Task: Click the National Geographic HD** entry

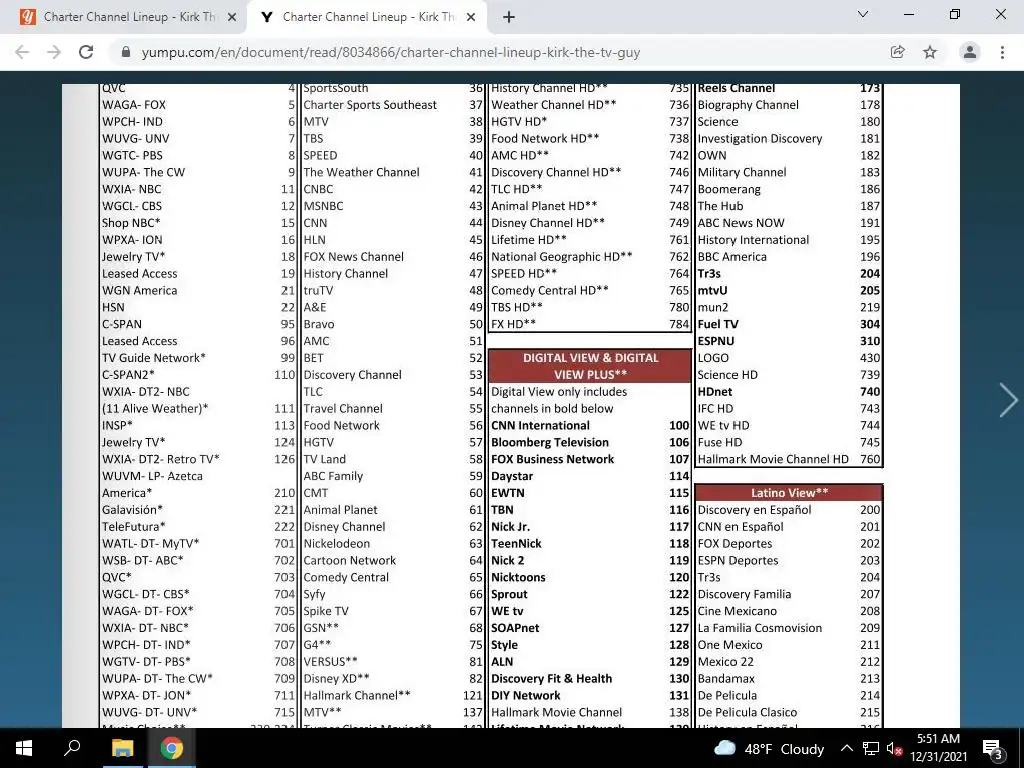Action: 562,257
